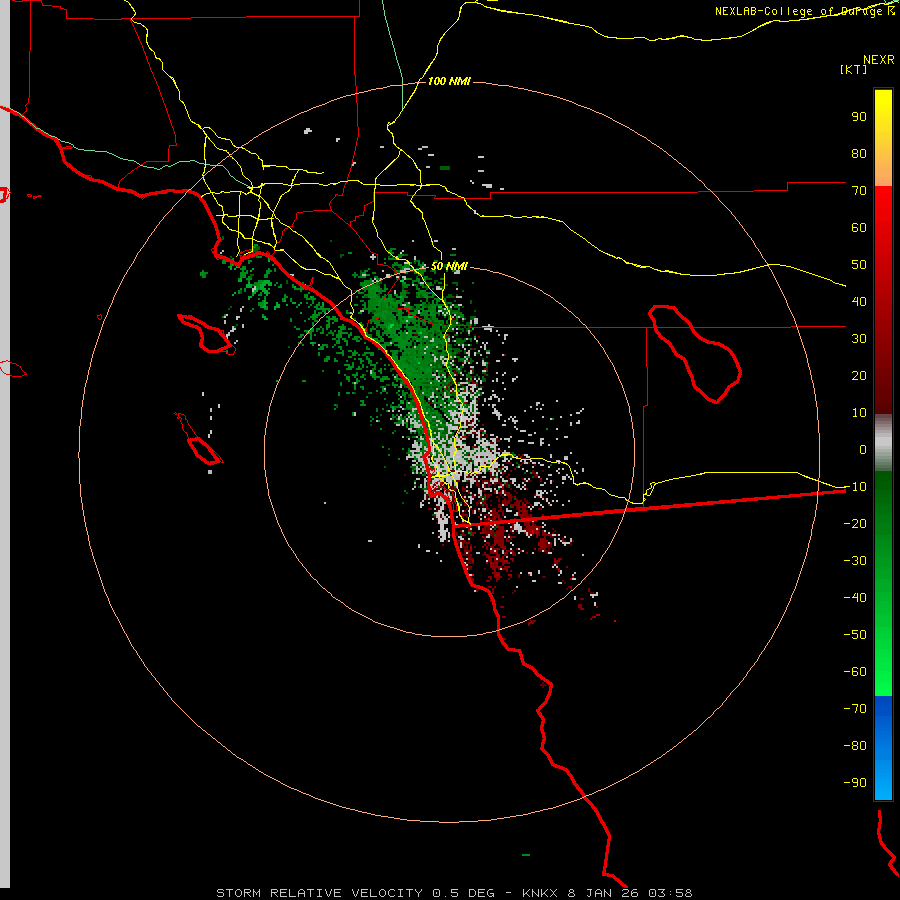This screenshot has height=900, width=900.
Task: Click the positive 90 scale value
Action: point(859,117)
